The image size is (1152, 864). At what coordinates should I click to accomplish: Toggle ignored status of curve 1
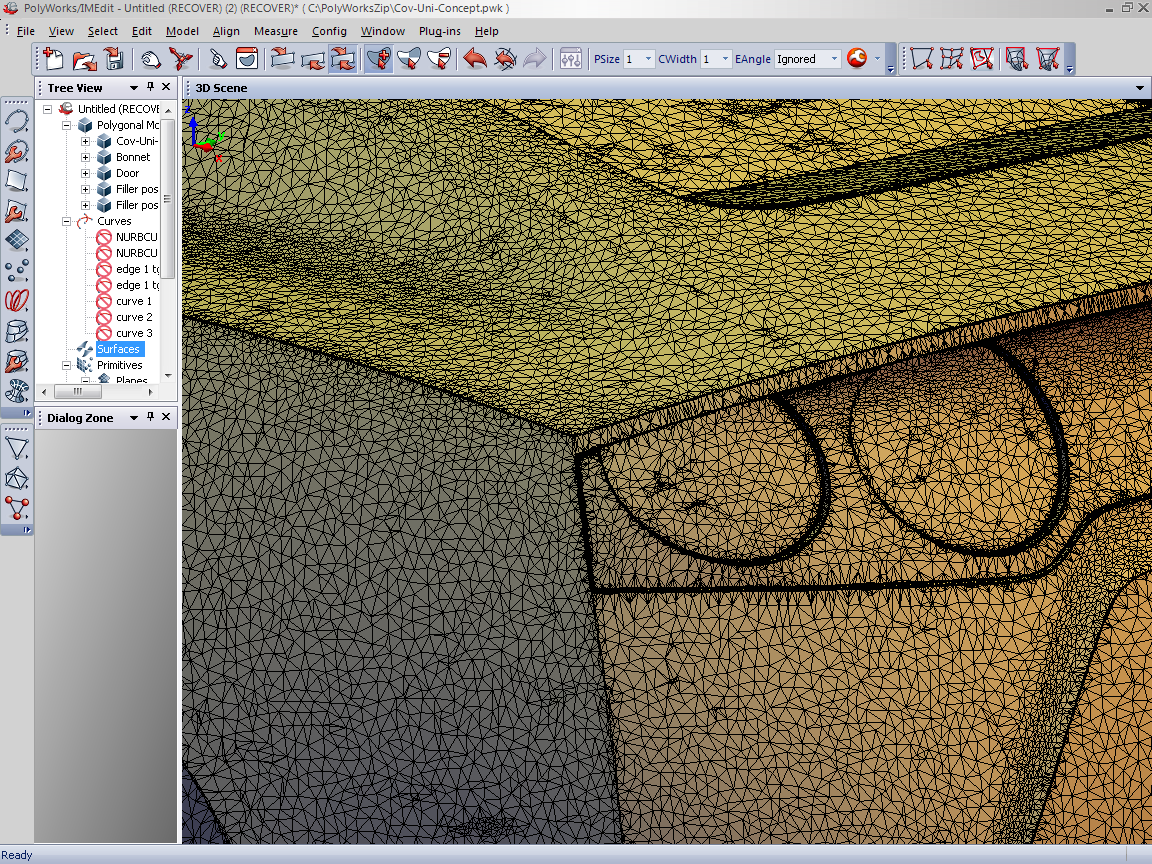click(x=104, y=301)
